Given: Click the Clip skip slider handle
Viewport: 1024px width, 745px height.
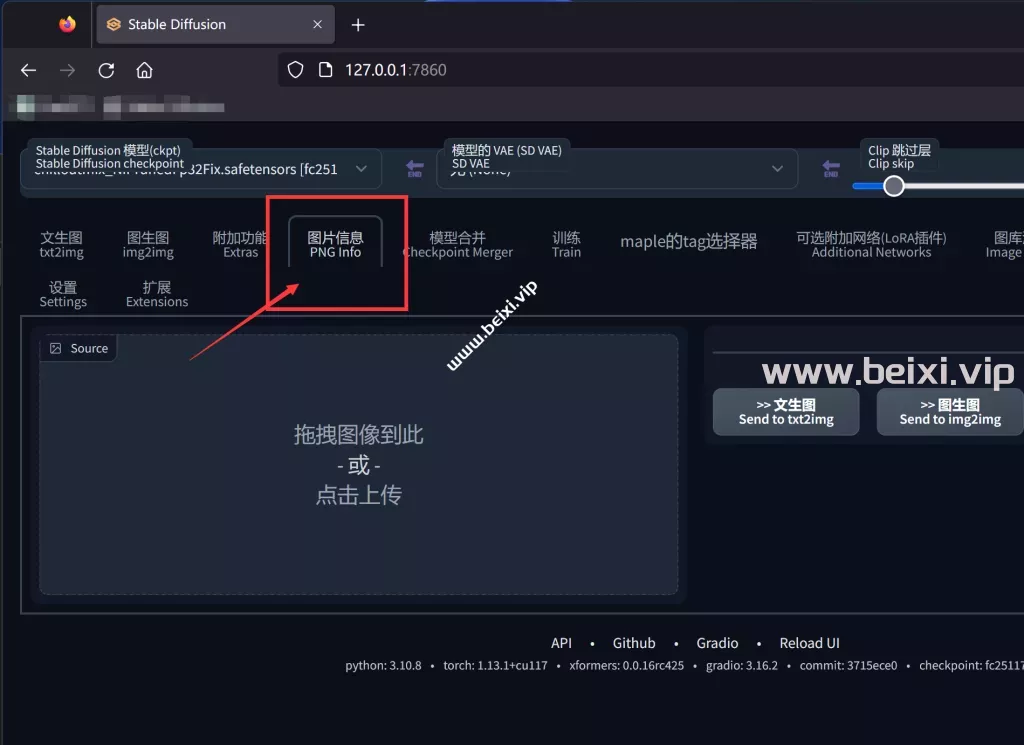Looking at the screenshot, I should [893, 186].
